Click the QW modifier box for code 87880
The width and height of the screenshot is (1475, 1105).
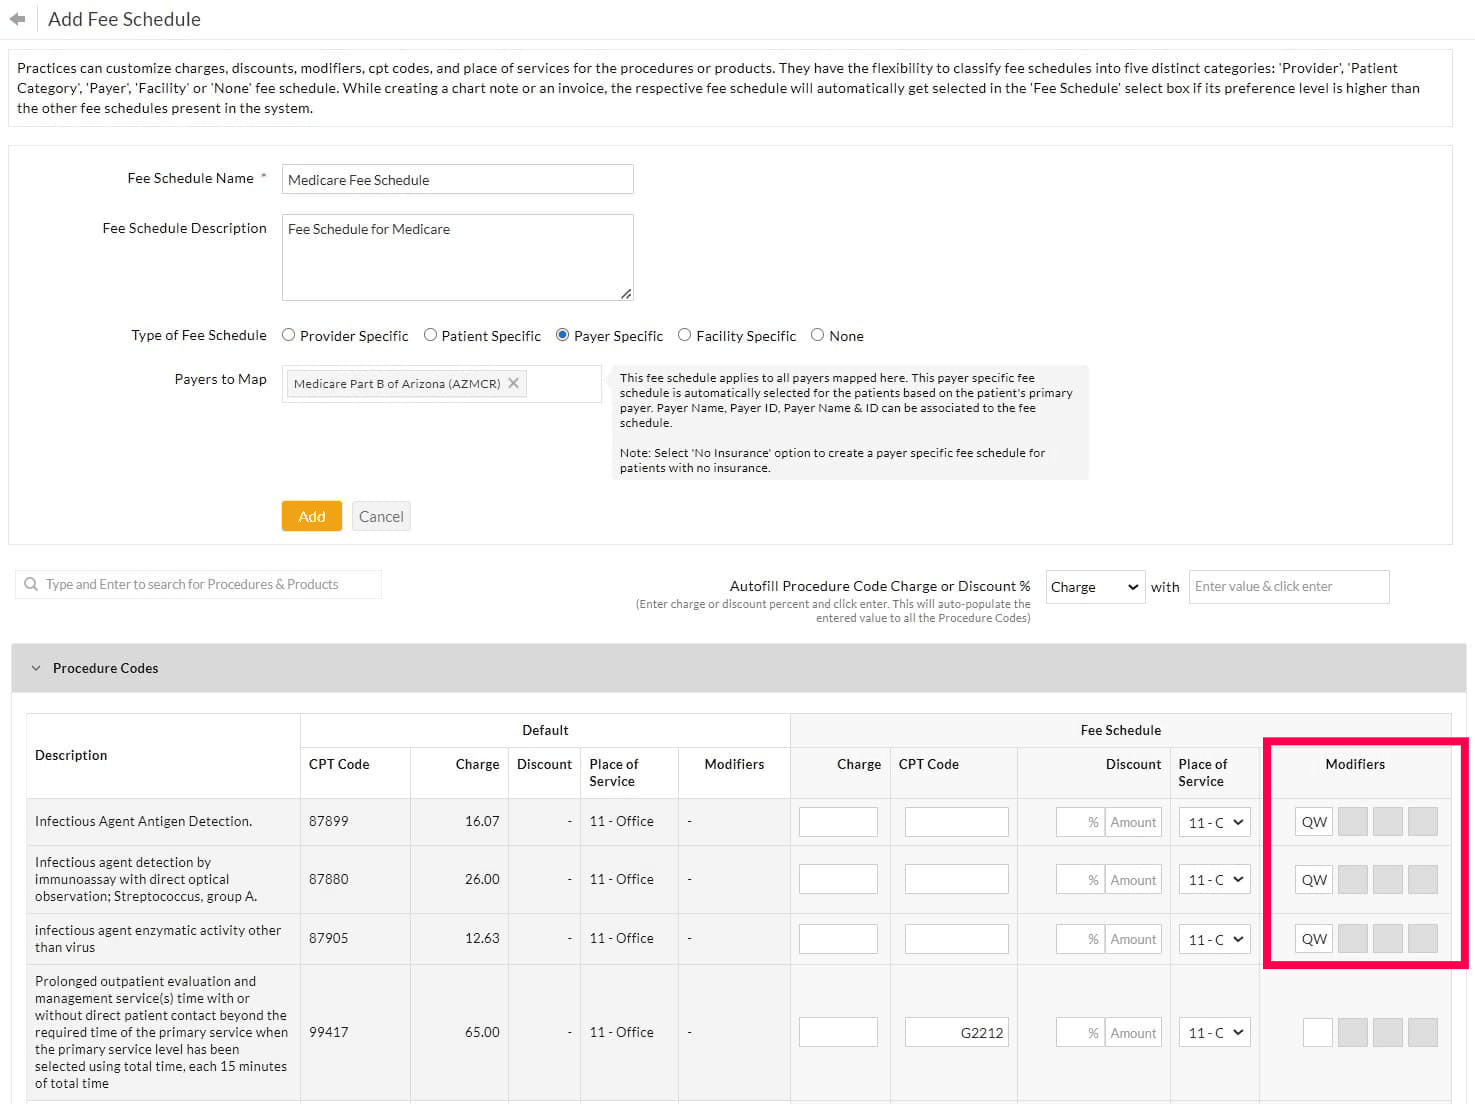pos(1313,880)
